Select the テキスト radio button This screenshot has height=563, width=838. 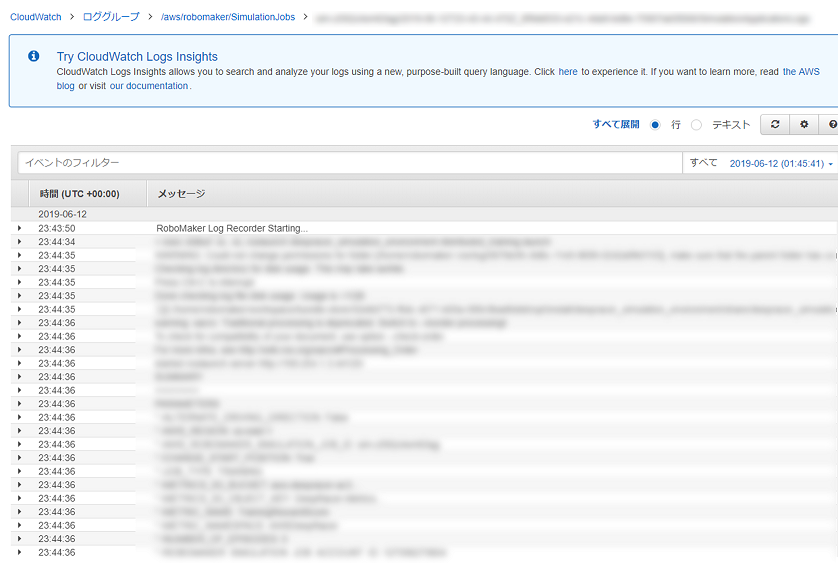click(x=696, y=125)
